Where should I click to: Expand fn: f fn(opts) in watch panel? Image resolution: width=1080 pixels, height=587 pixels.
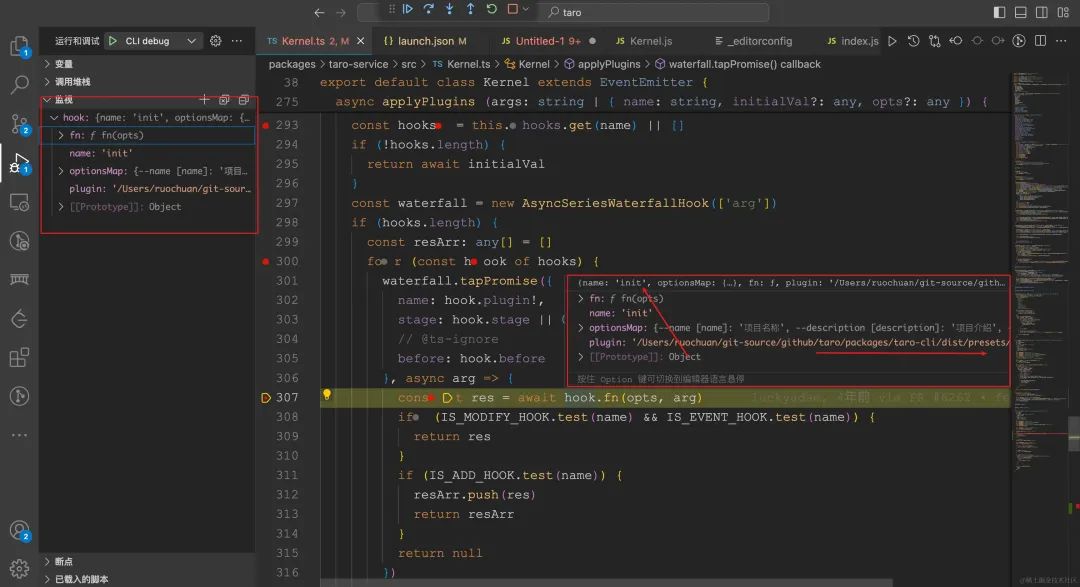[61, 136]
